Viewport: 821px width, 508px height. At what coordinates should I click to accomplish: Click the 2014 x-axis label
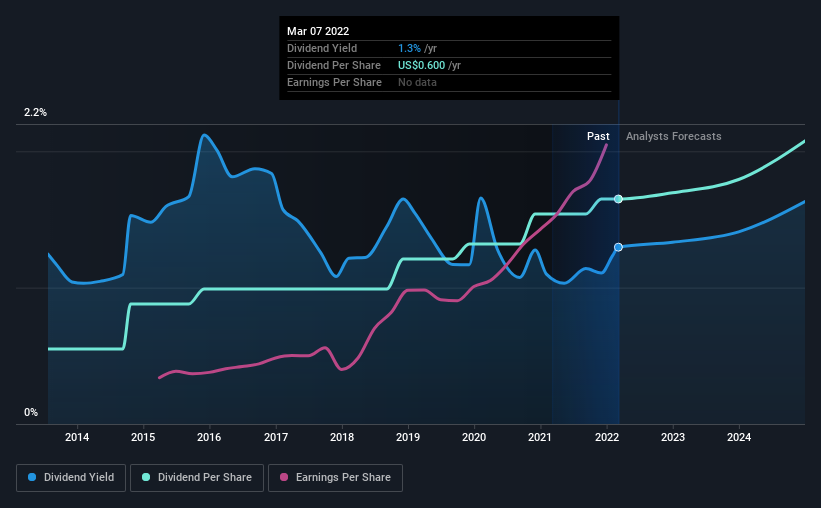pos(77,437)
